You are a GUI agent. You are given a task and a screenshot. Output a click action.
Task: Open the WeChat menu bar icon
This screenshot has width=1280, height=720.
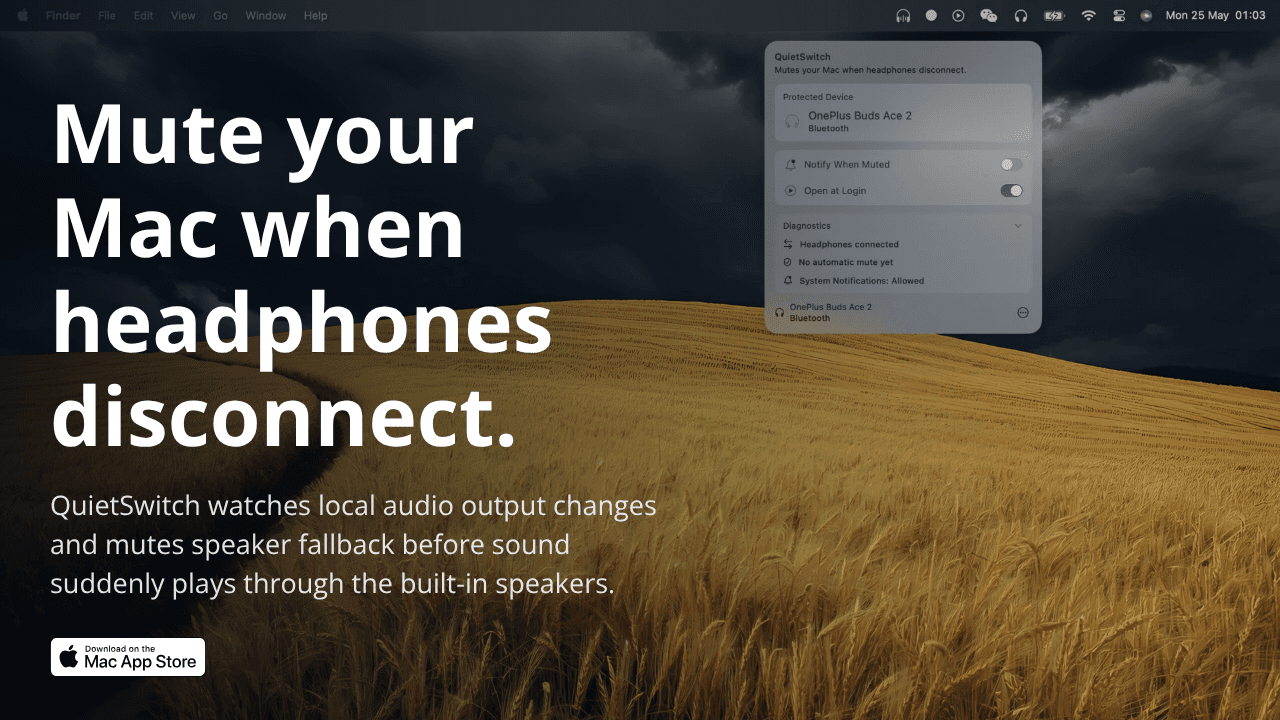tap(989, 16)
